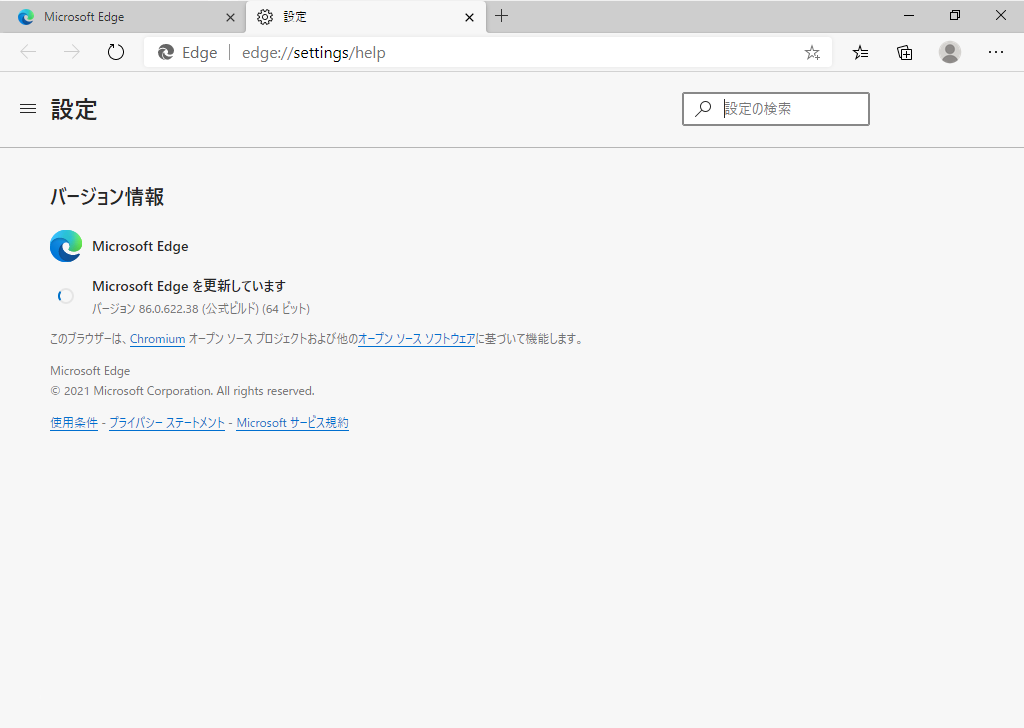Open the settings hamburger menu
The image size is (1024, 728).
28,108
